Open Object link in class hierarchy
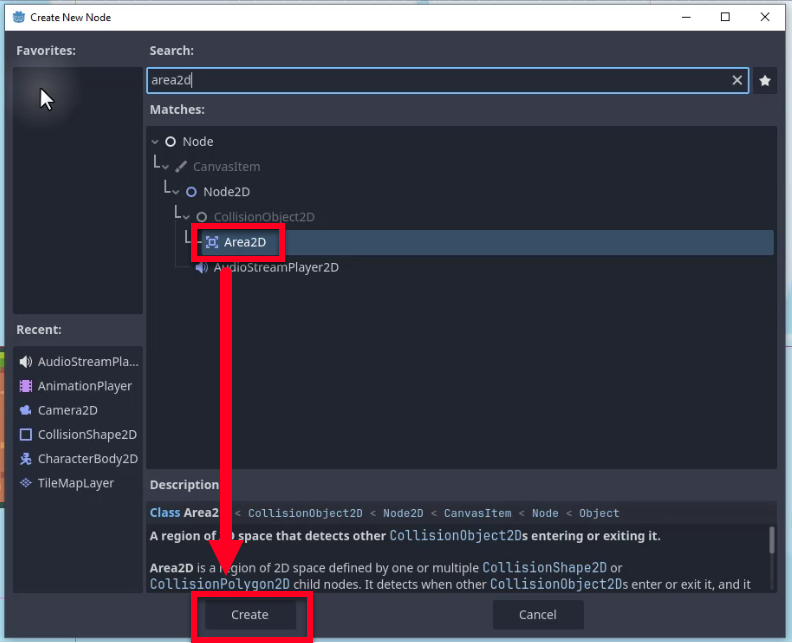792x643 pixels. click(x=599, y=513)
